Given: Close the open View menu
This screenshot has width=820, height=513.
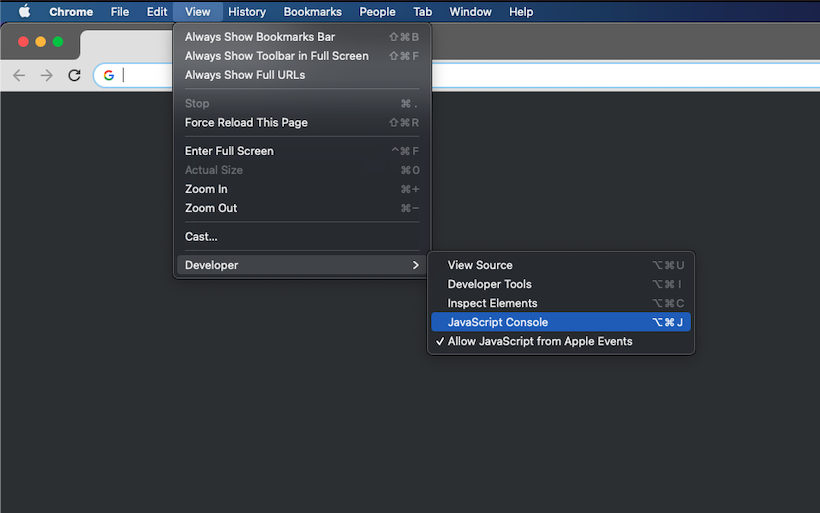Looking at the screenshot, I should click(x=198, y=12).
